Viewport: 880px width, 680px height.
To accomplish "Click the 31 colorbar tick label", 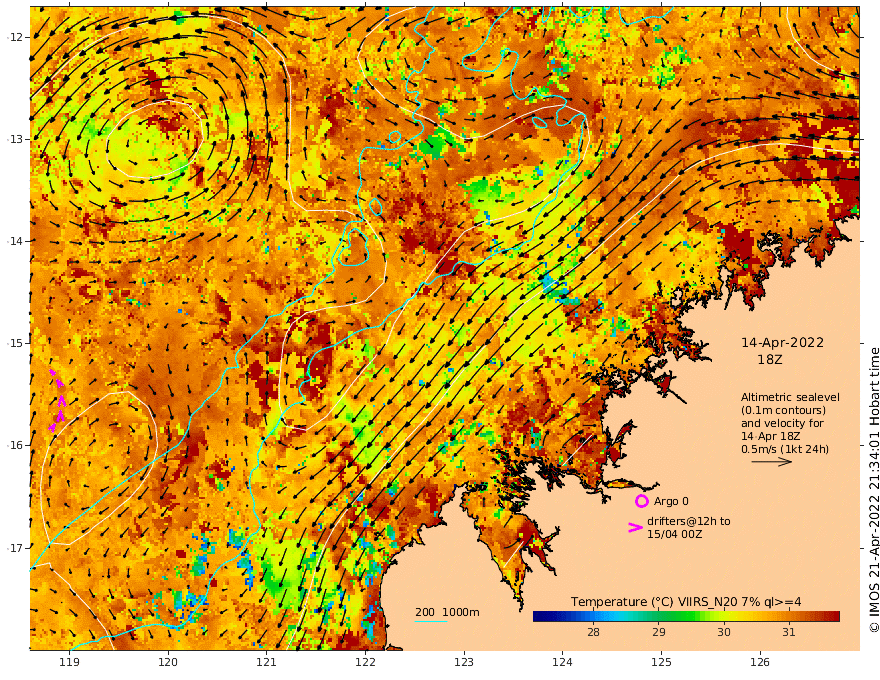I will tap(789, 632).
